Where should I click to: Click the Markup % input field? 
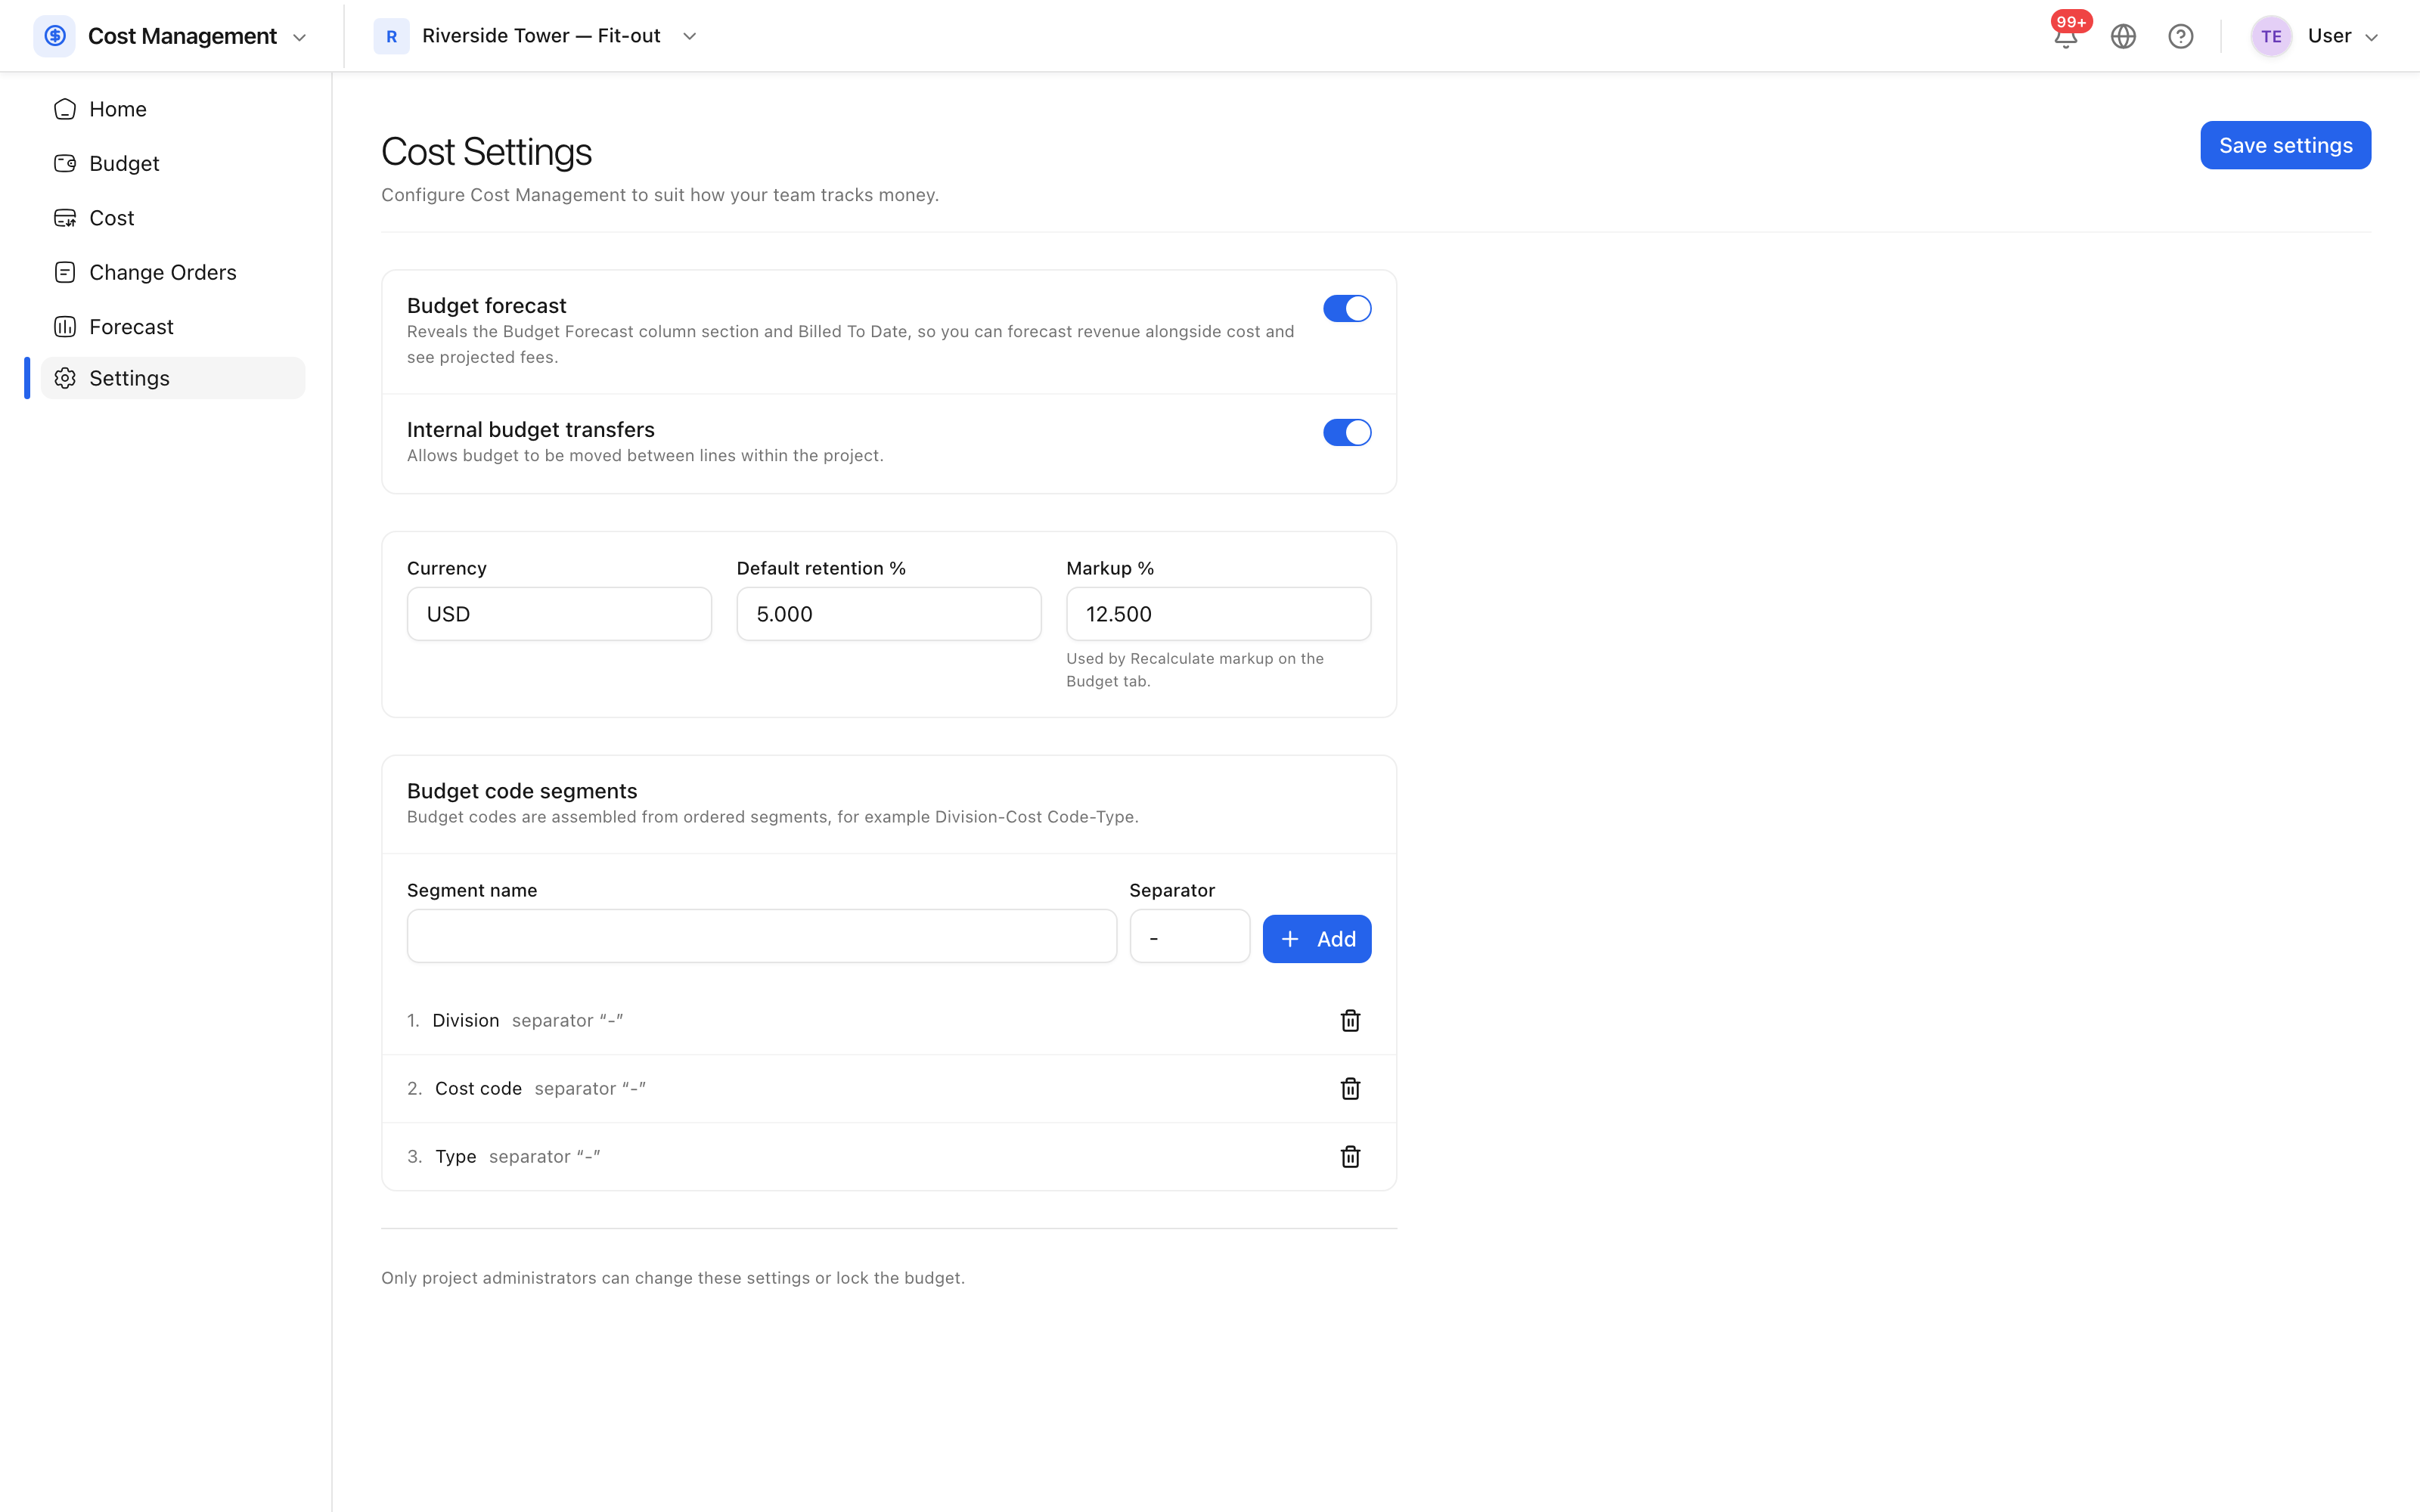[x=1218, y=614]
